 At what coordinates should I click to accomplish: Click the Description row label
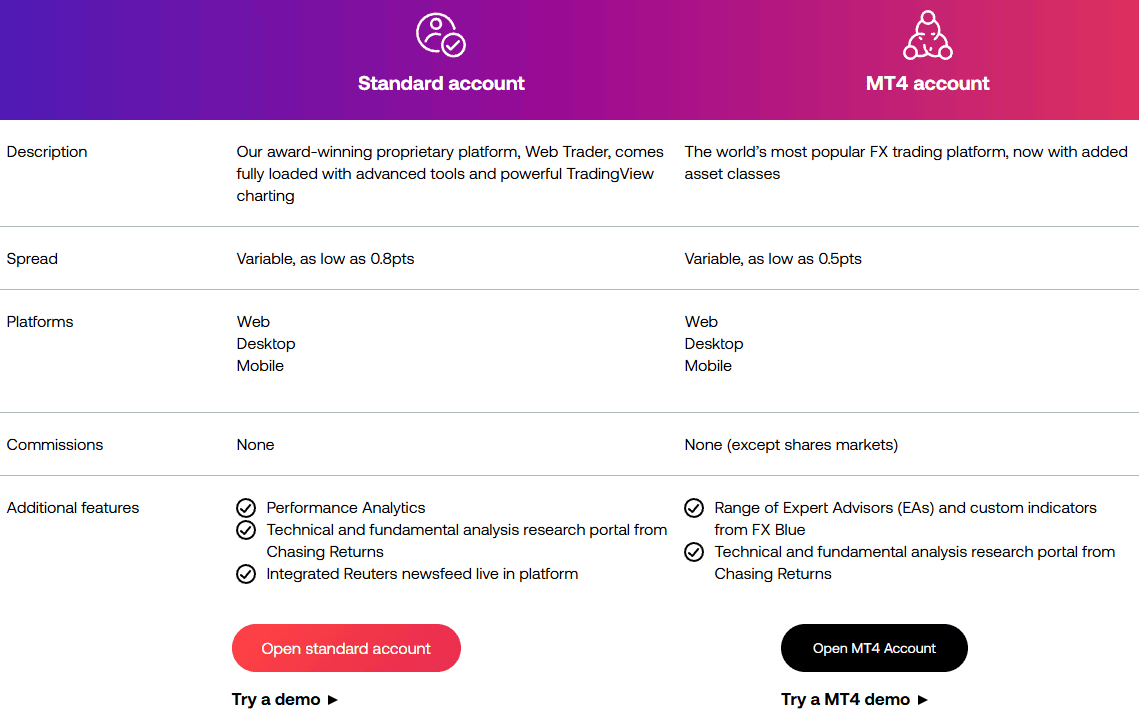click(47, 152)
